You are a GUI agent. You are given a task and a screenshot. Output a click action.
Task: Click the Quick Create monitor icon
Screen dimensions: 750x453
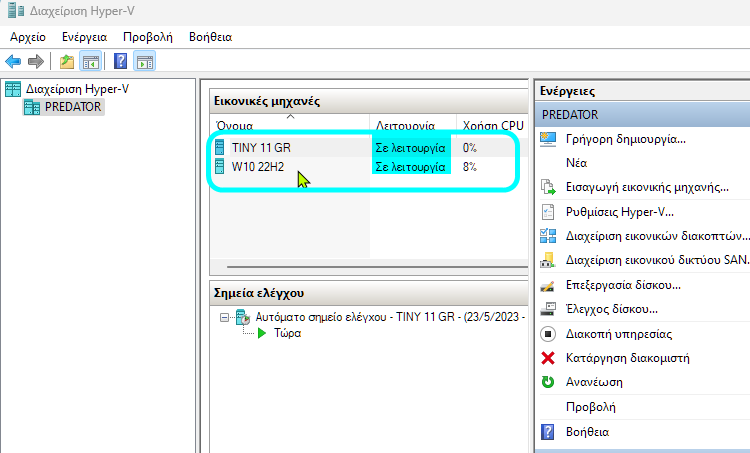pos(548,139)
